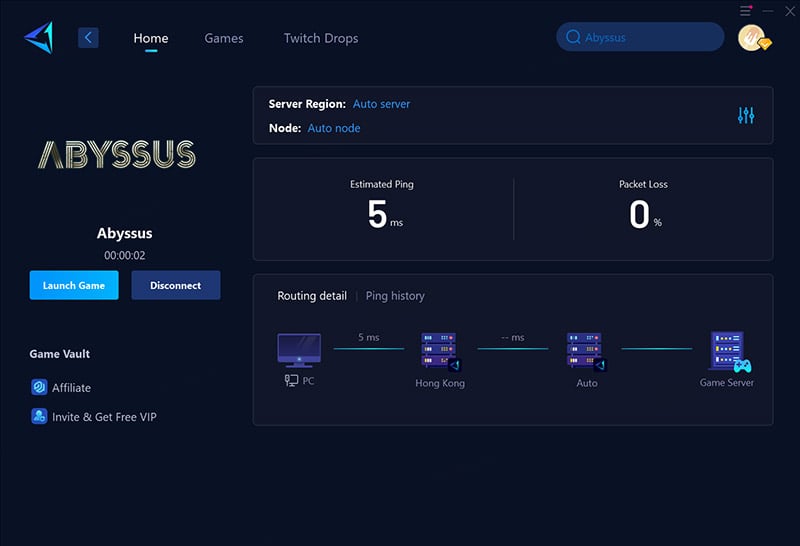Click the Auto server node icon
Screen dimensions: 800x546
(x=586, y=351)
